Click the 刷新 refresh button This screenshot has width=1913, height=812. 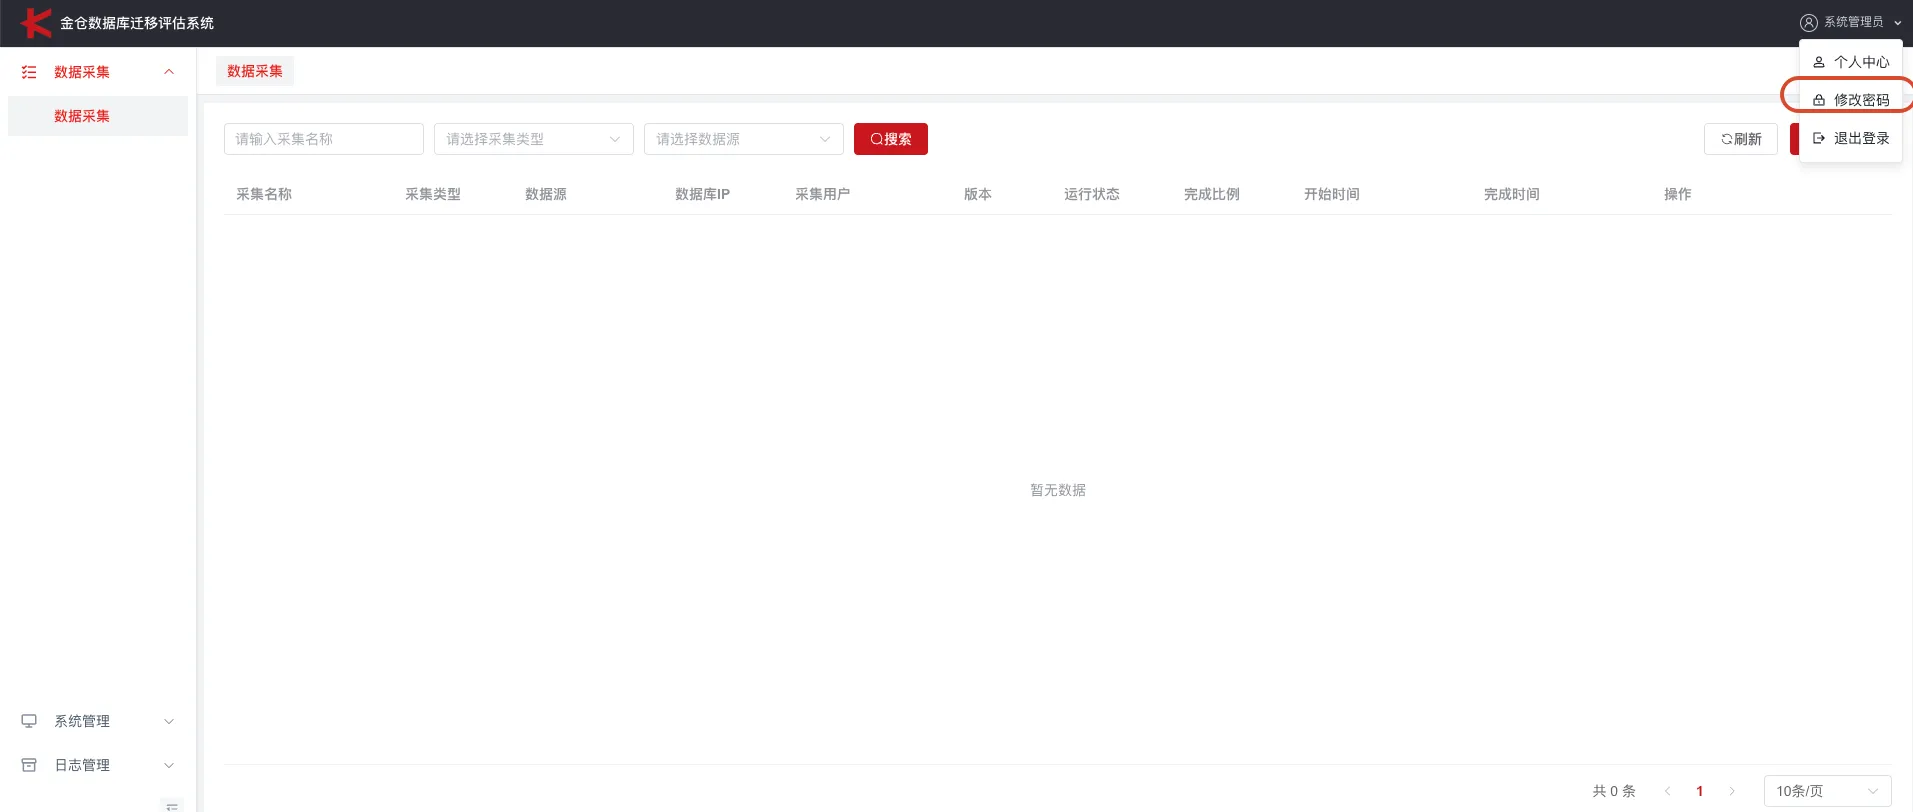coord(1741,139)
